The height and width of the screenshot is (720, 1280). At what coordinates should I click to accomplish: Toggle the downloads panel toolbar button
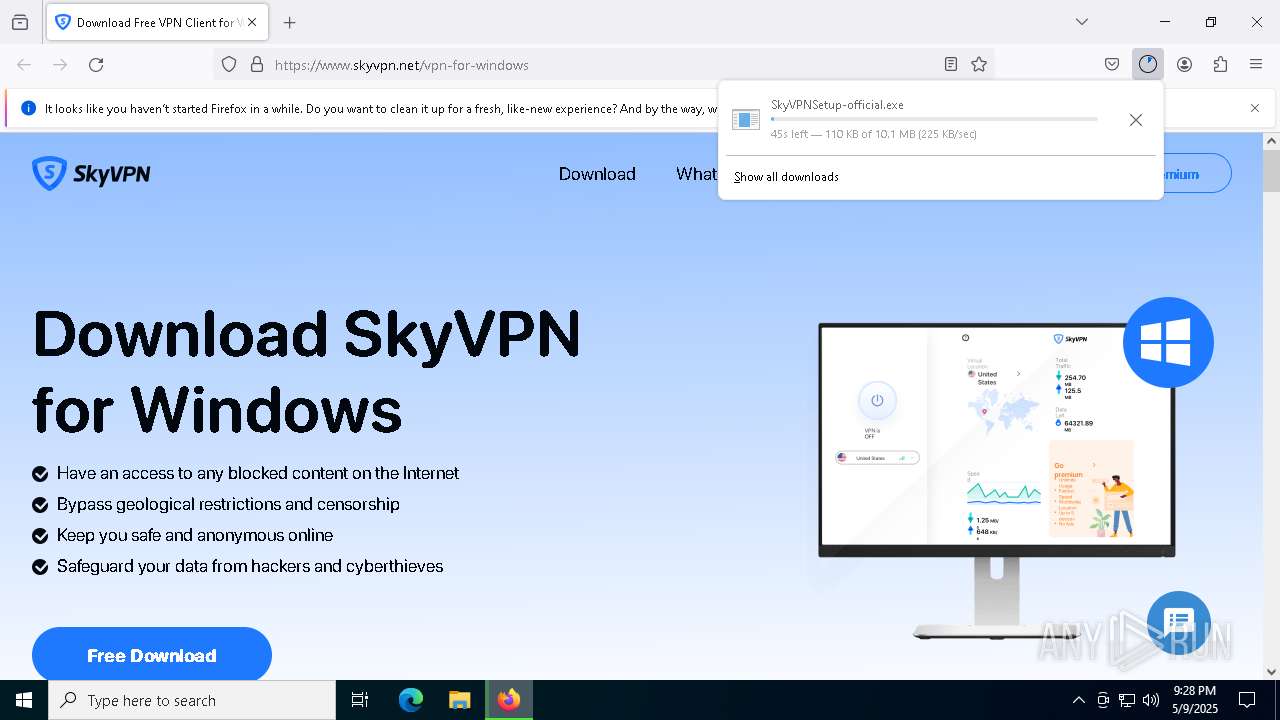coord(1147,65)
